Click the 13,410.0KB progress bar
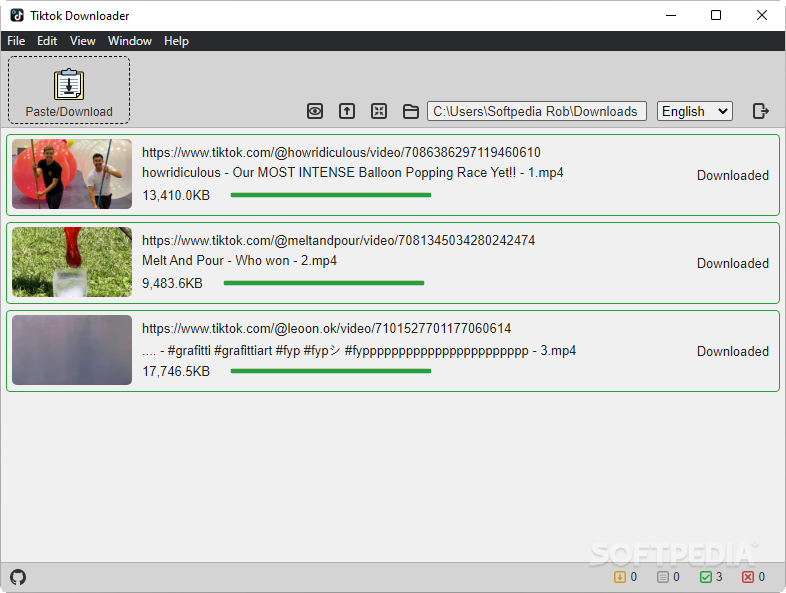 coord(331,195)
